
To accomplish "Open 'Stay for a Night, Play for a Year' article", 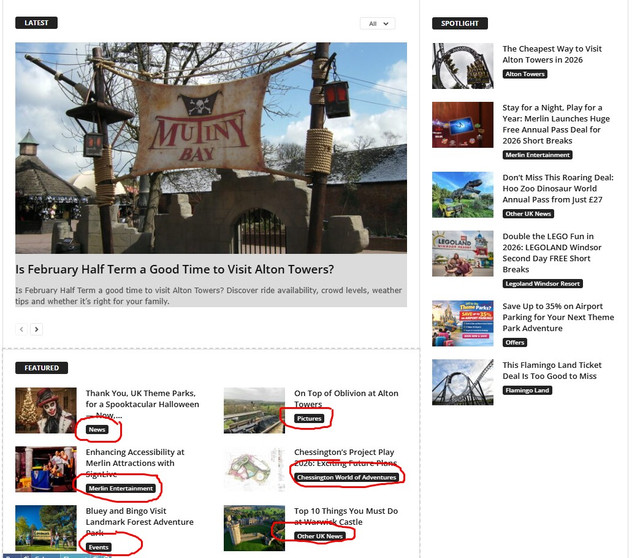I will coord(556,124).
